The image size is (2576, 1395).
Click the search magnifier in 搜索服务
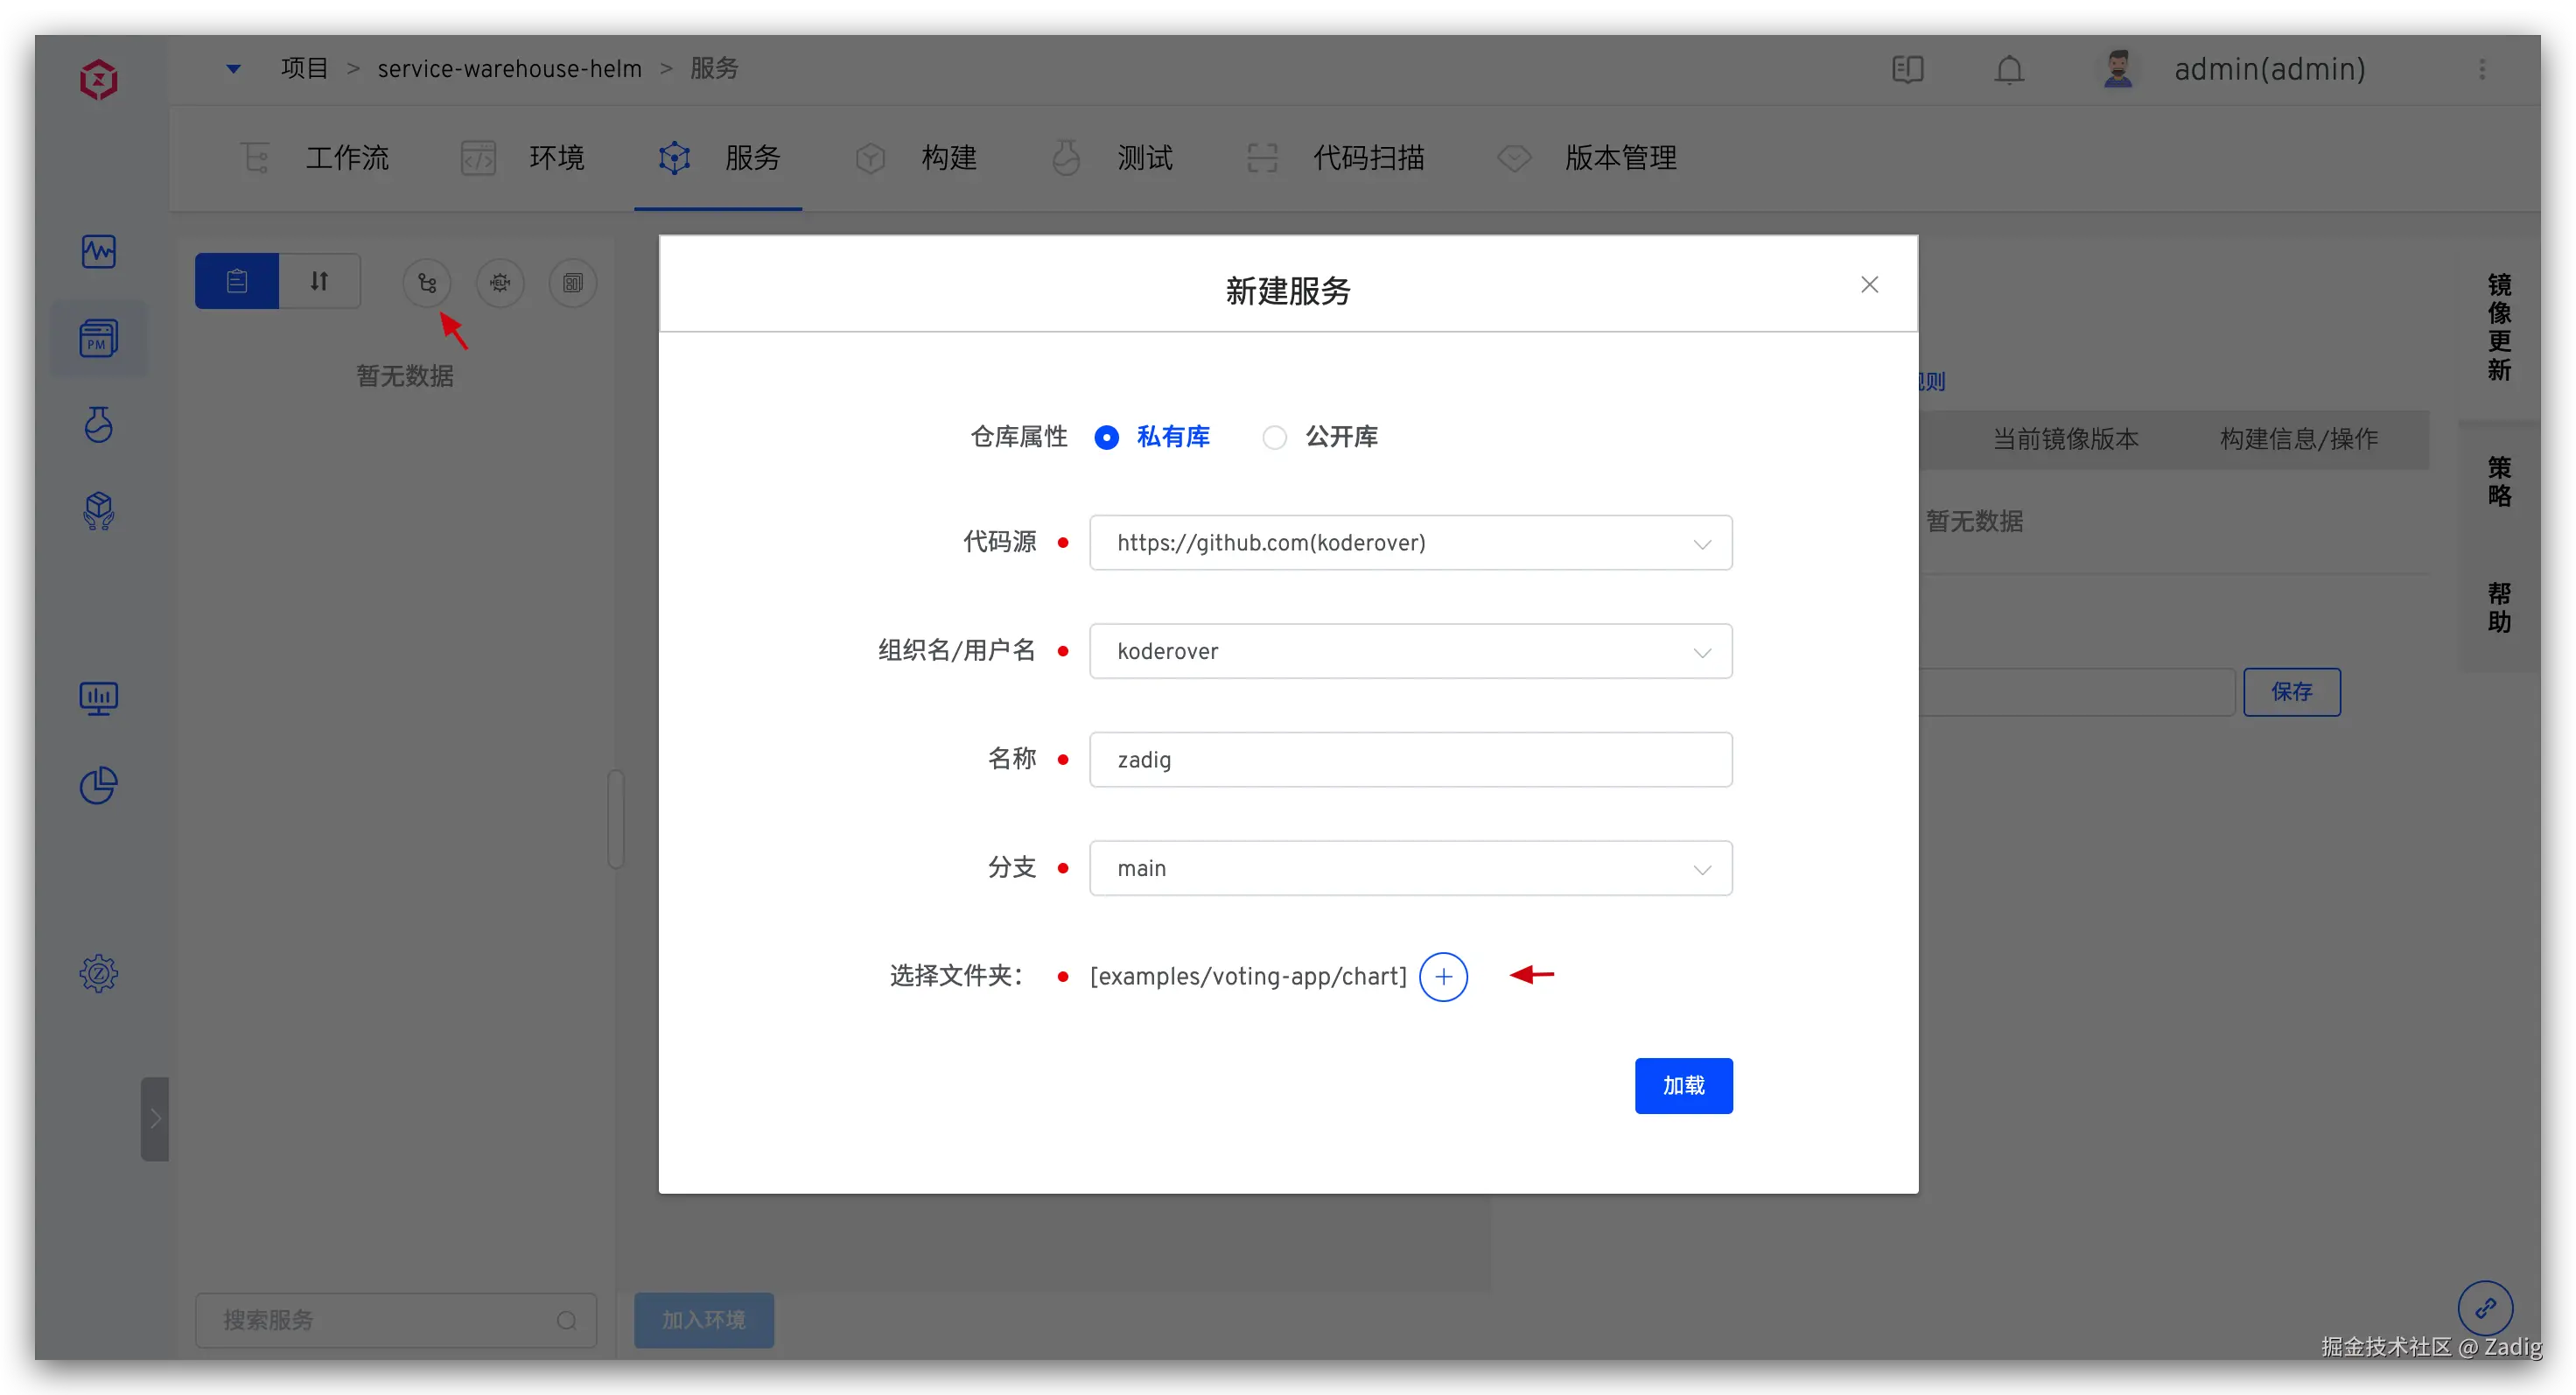pos(567,1320)
